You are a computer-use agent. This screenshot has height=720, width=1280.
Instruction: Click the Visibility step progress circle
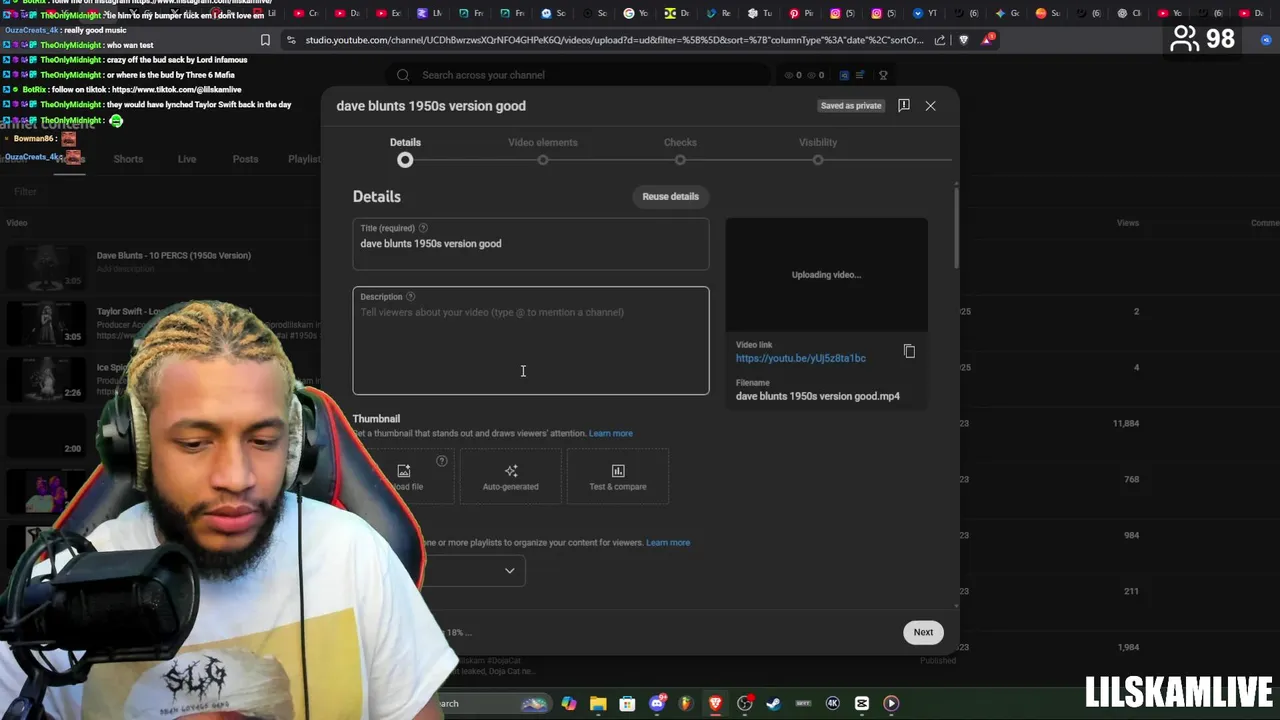818,160
